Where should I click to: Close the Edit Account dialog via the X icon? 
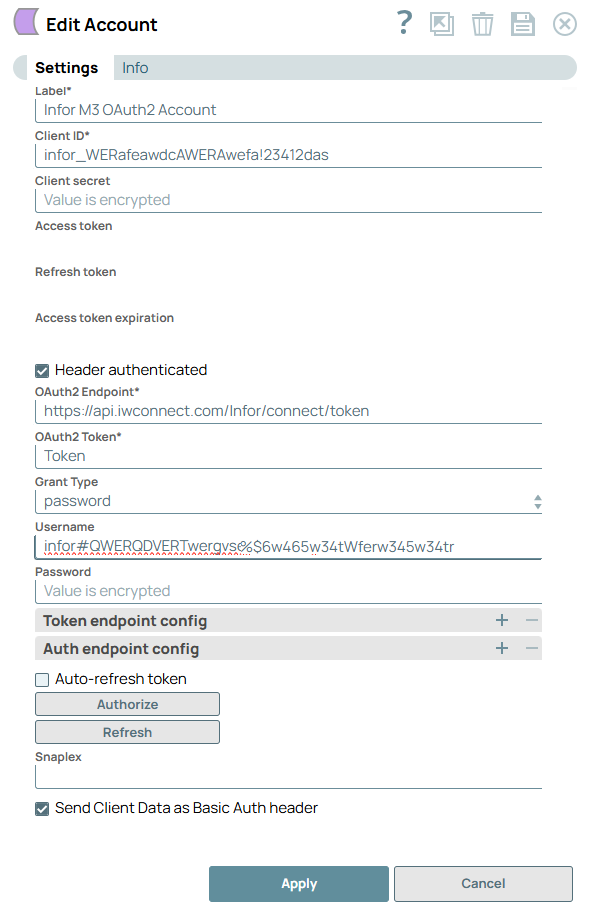tap(563, 23)
